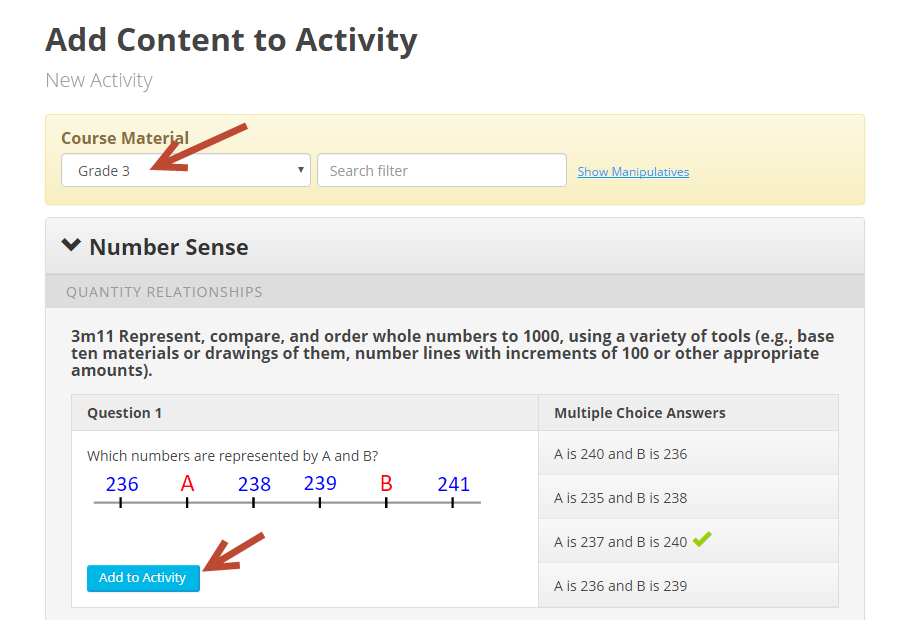Screen dimensions: 914x620
Task: Click the Add to Activity button
Action: [143, 578]
